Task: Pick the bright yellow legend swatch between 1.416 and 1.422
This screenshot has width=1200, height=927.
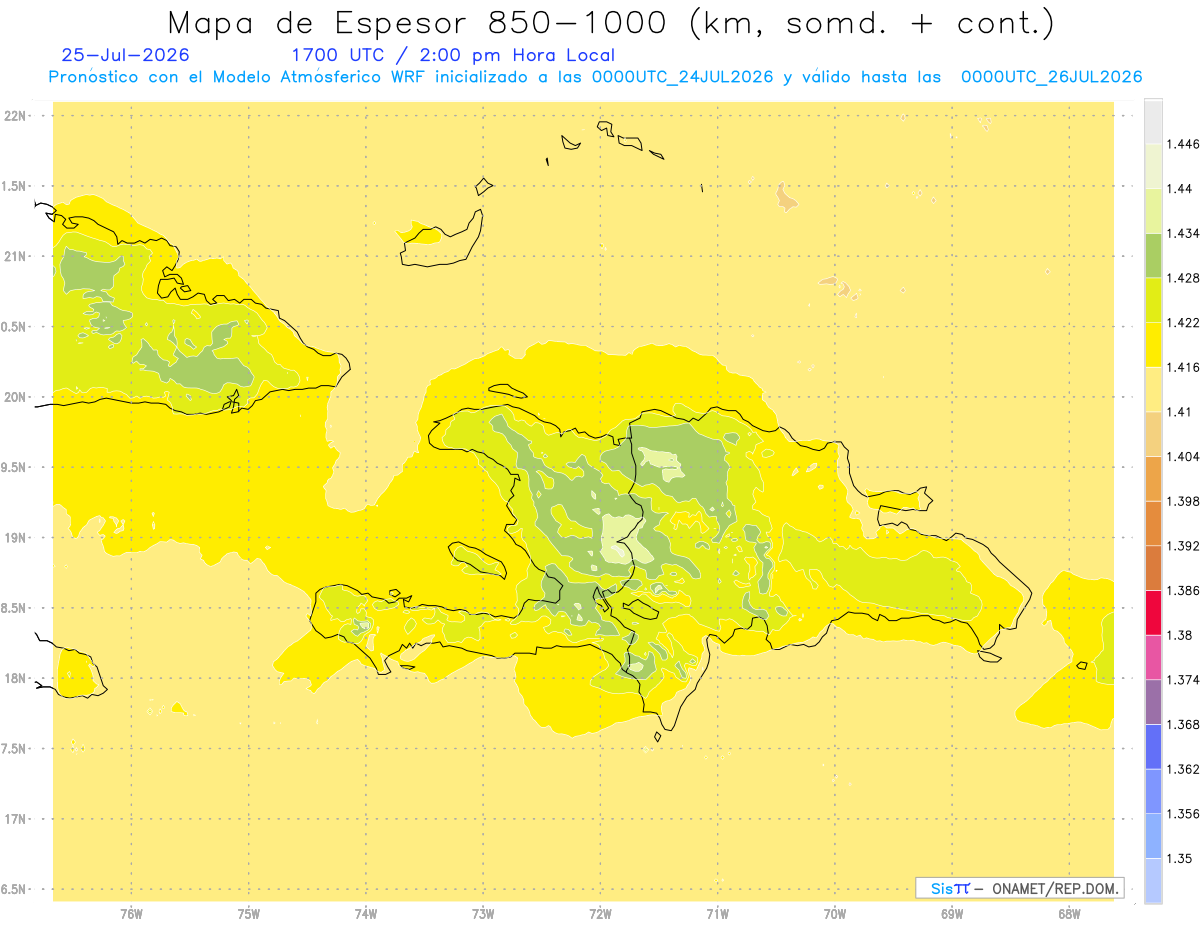Action: click(x=1153, y=345)
